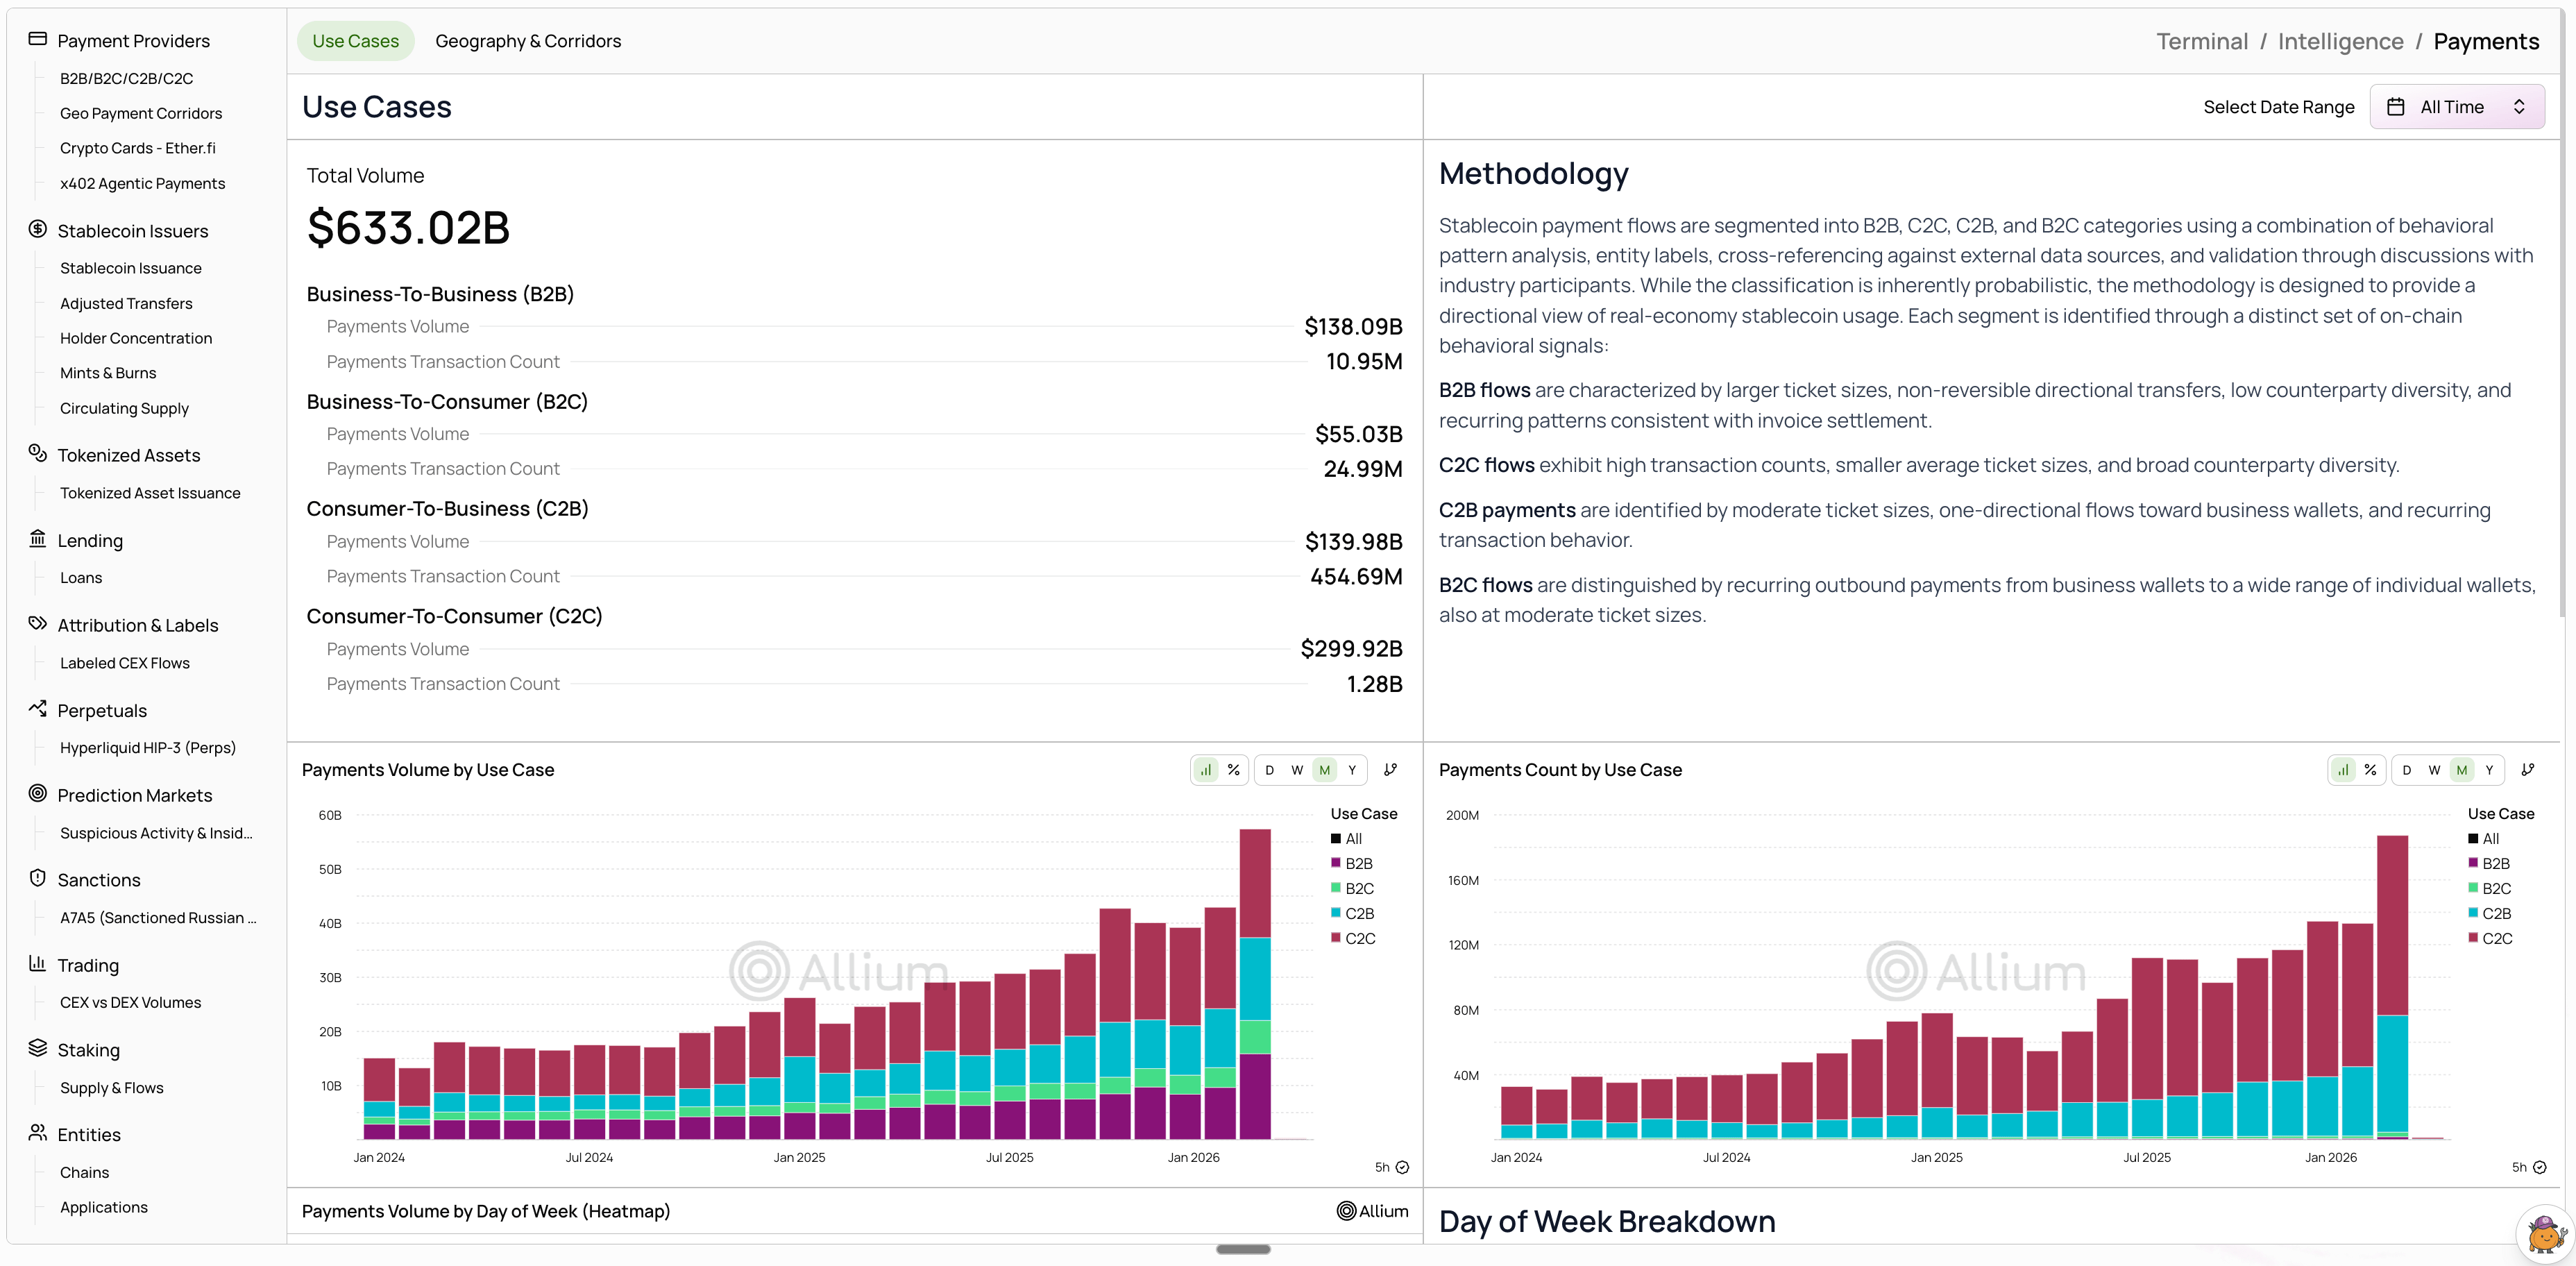2576x1266 pixels.
Task: Set Payments Count chart to Weekly granularity
Action: [2434, 770]
